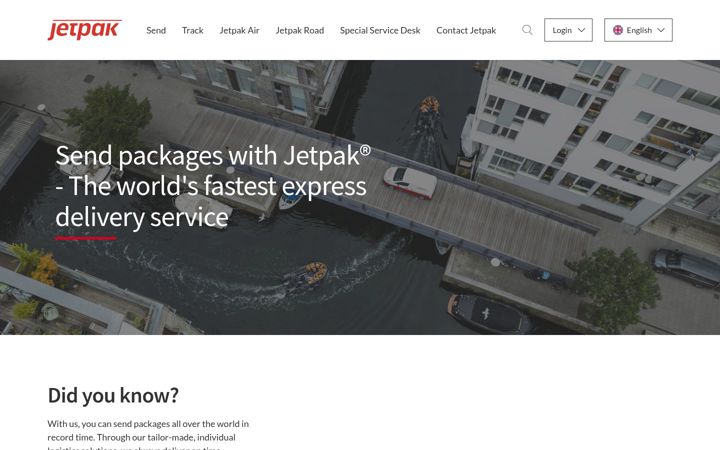720x450 pixels.
Task: Go to the Track page
Action: tap(192, 30)
